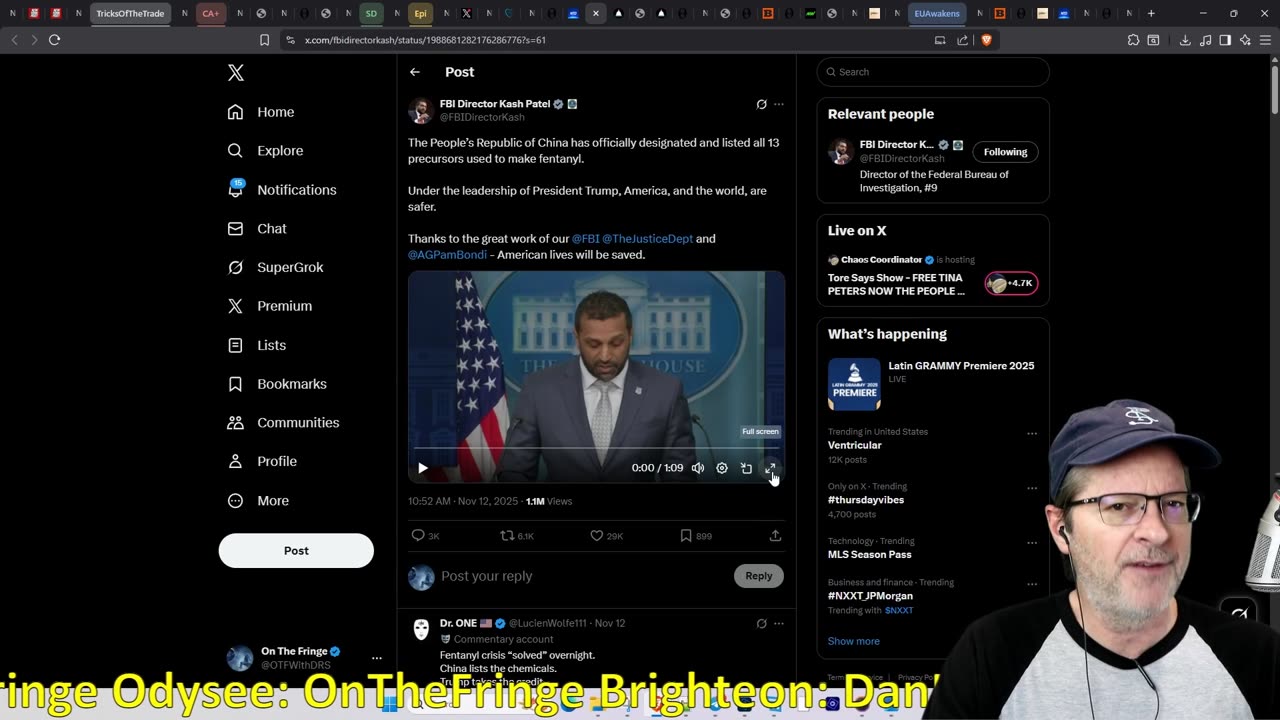This screenshot has width=1280, height=720.
Task: Open browser extensions puzzle icon
Action: (1133, 40)
